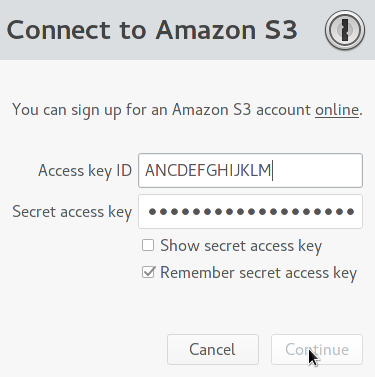
Task: Click the gray dialog header bar
Action: tap(187, 30)
